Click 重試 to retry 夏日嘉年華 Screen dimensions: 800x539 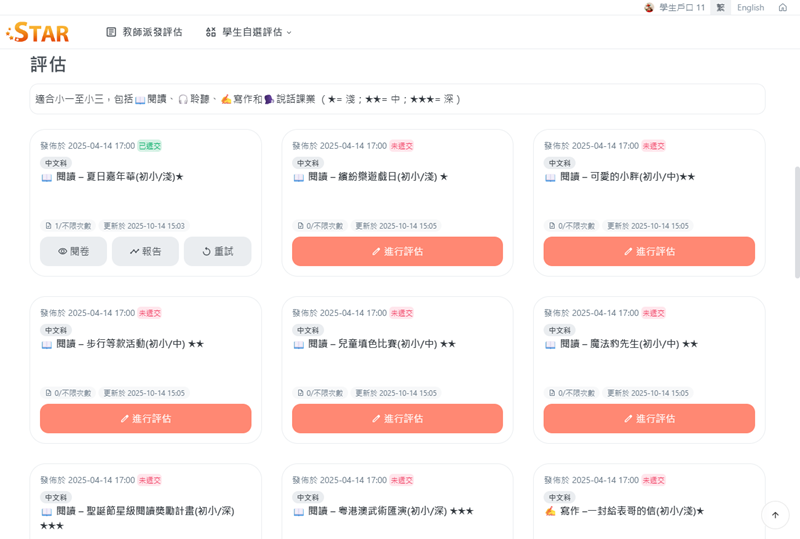(217, 251)
